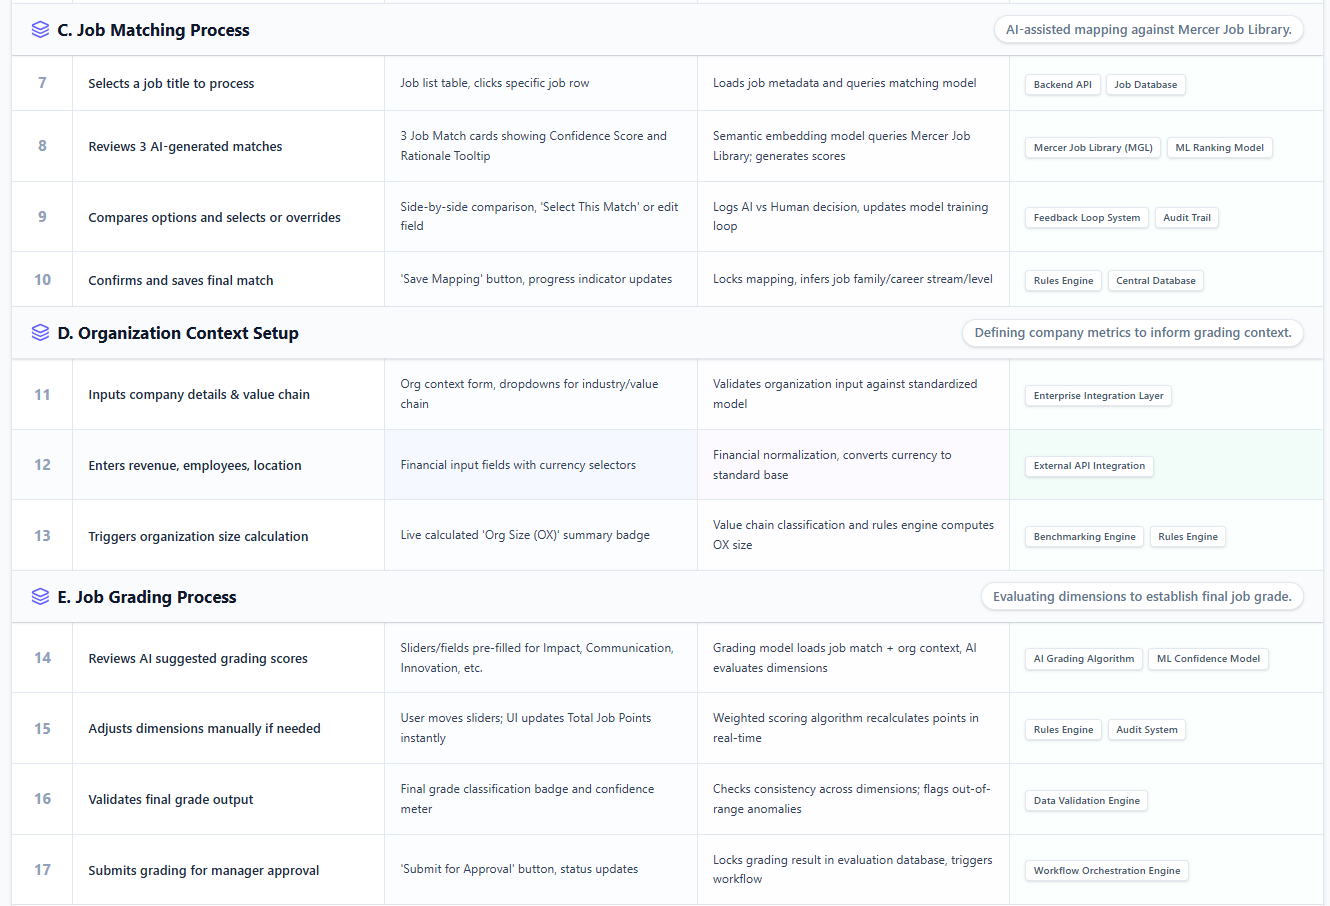
Task: Click "'Submit for Approval' button, status updates"
Action: [x=519, y=869]
